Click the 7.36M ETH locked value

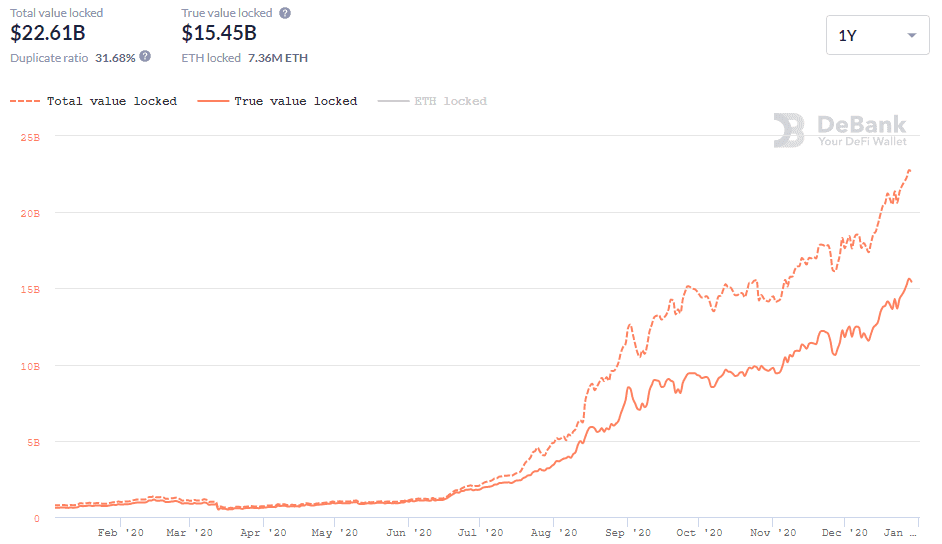pos(278,58)
